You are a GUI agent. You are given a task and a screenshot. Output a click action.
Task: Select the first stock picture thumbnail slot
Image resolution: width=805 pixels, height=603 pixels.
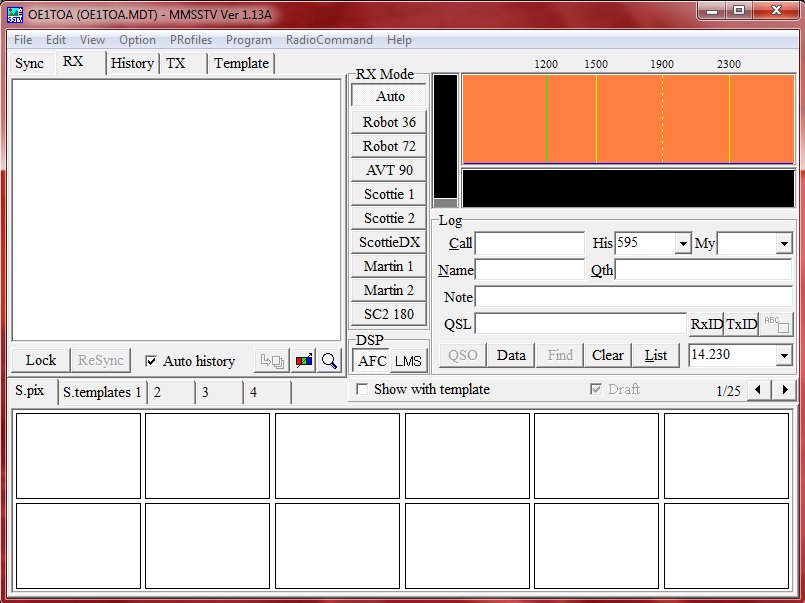[x=78, y=456]
